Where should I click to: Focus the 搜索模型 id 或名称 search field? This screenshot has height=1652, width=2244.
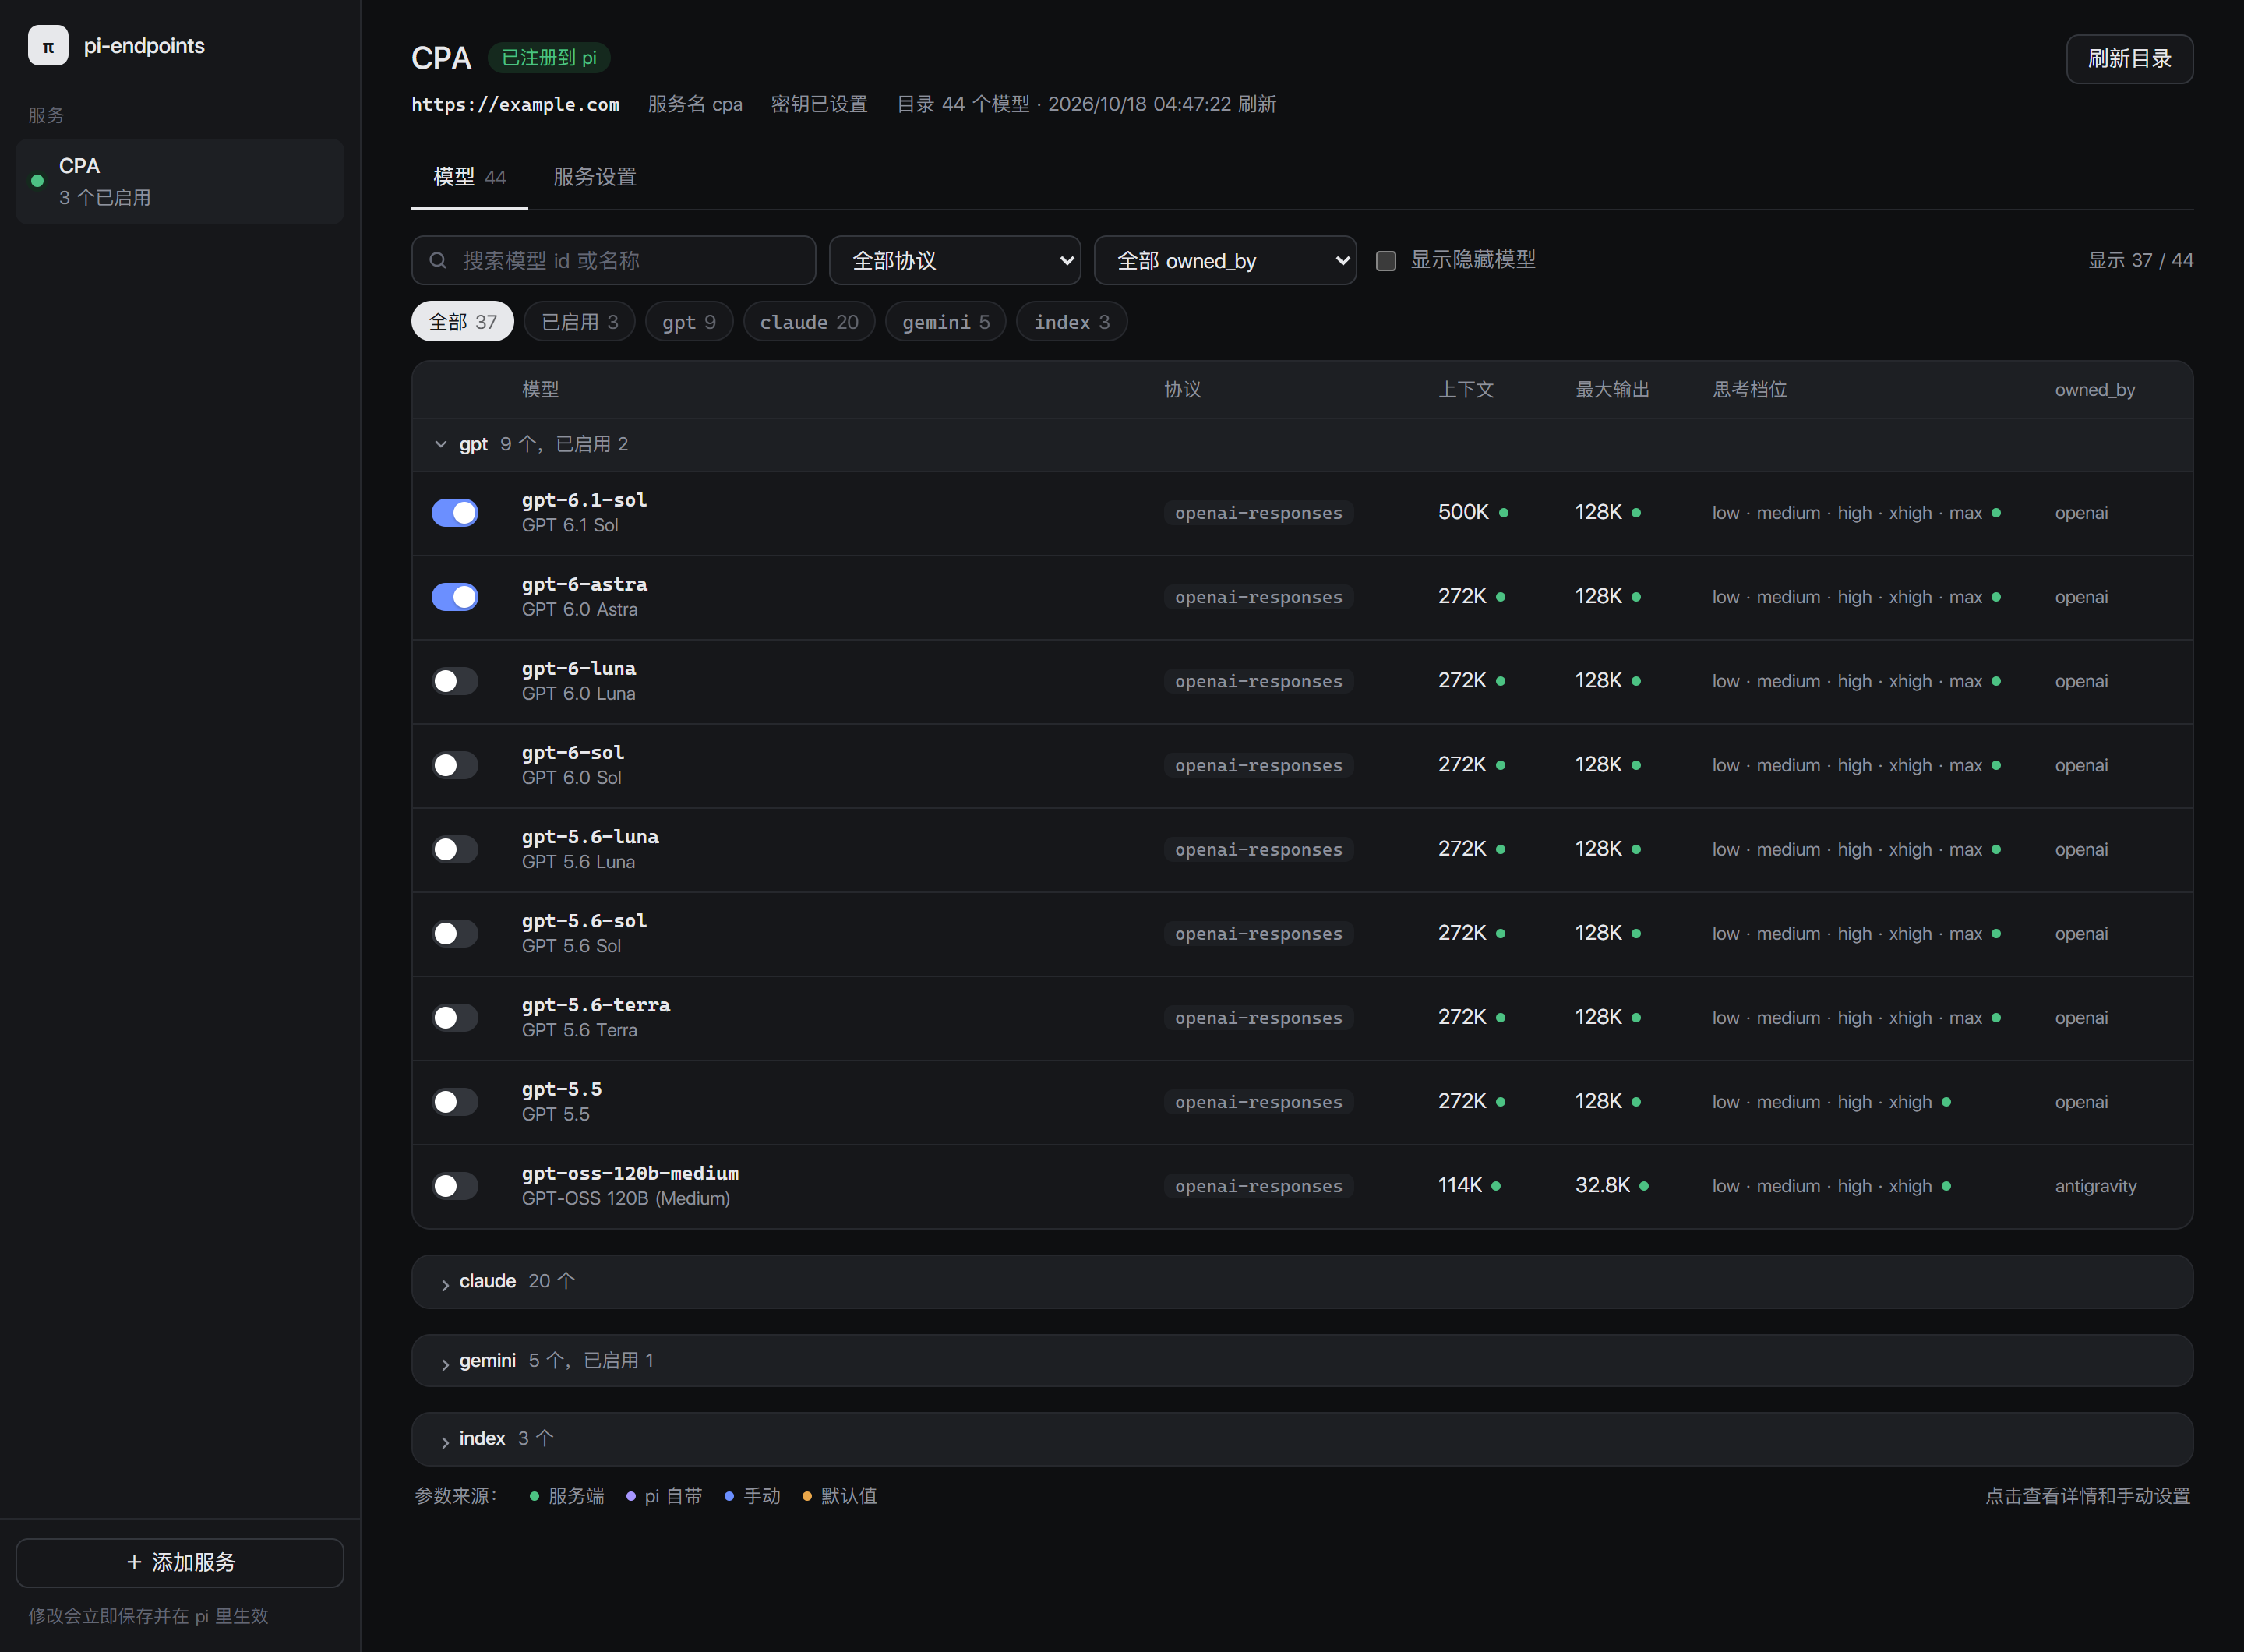click(614, 261)
